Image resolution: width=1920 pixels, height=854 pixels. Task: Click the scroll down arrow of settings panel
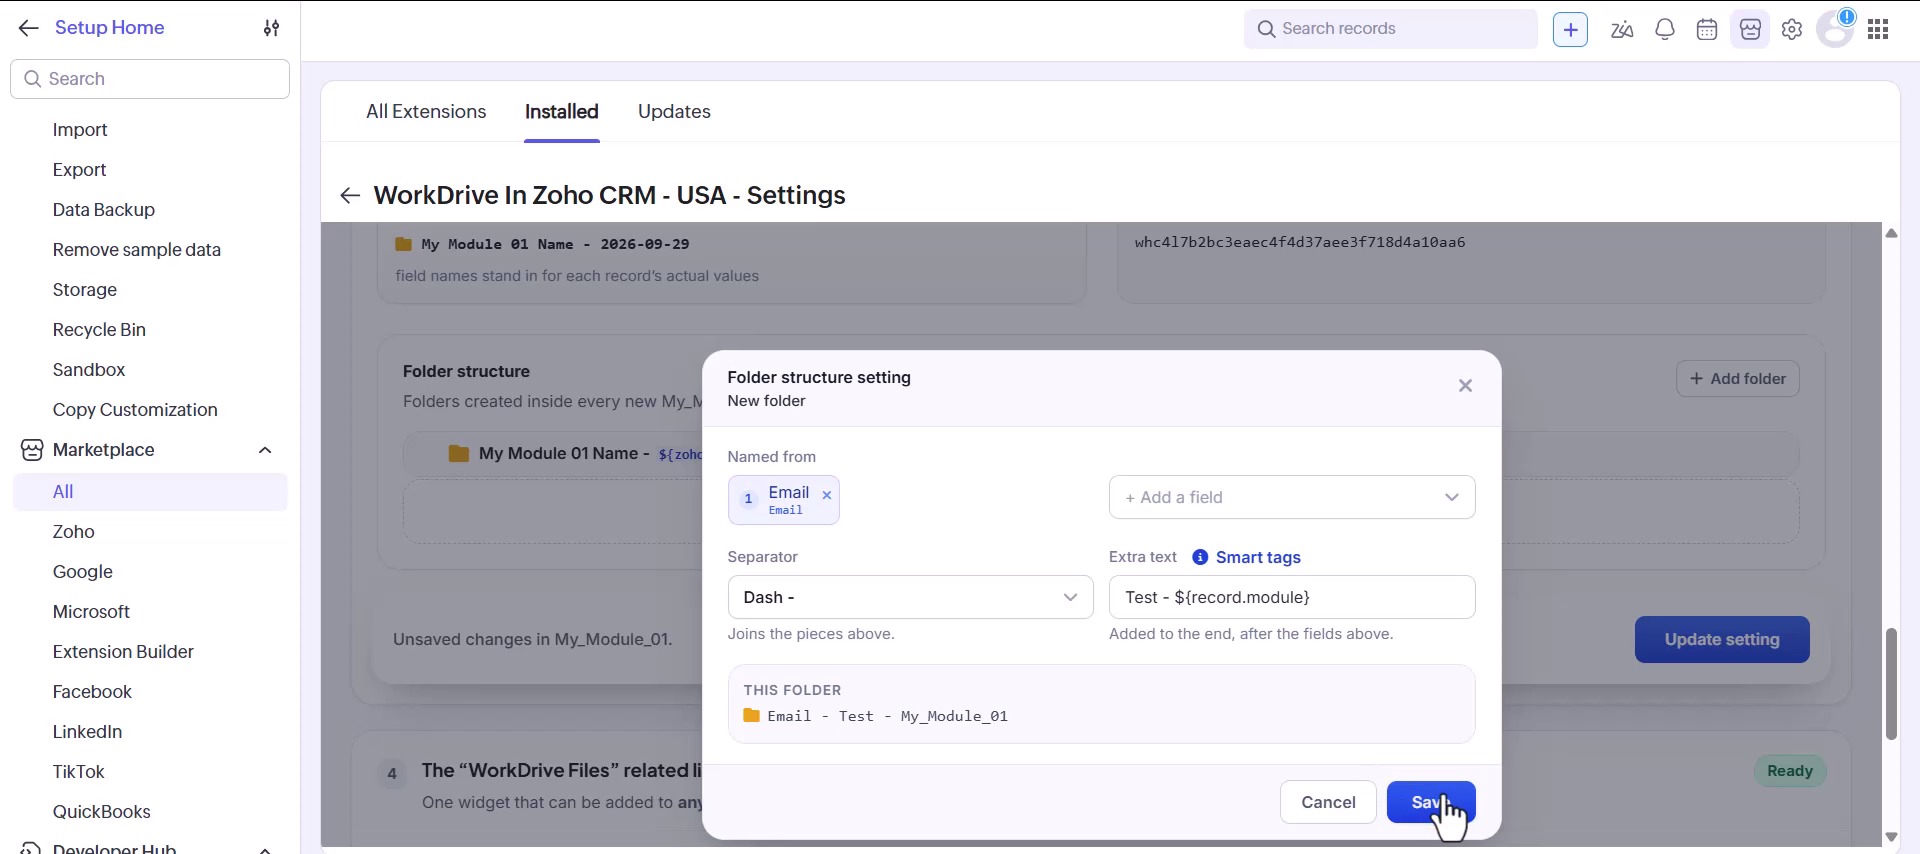[1891, 837]
